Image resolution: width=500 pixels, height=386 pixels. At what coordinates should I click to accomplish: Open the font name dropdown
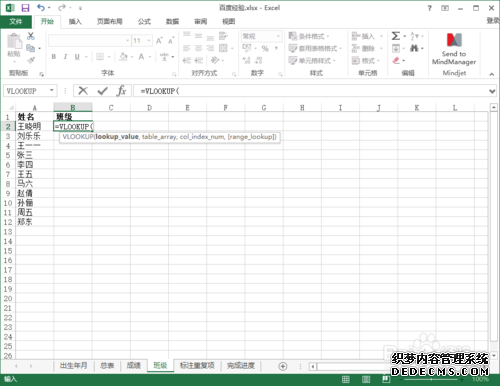coord(127,41)
